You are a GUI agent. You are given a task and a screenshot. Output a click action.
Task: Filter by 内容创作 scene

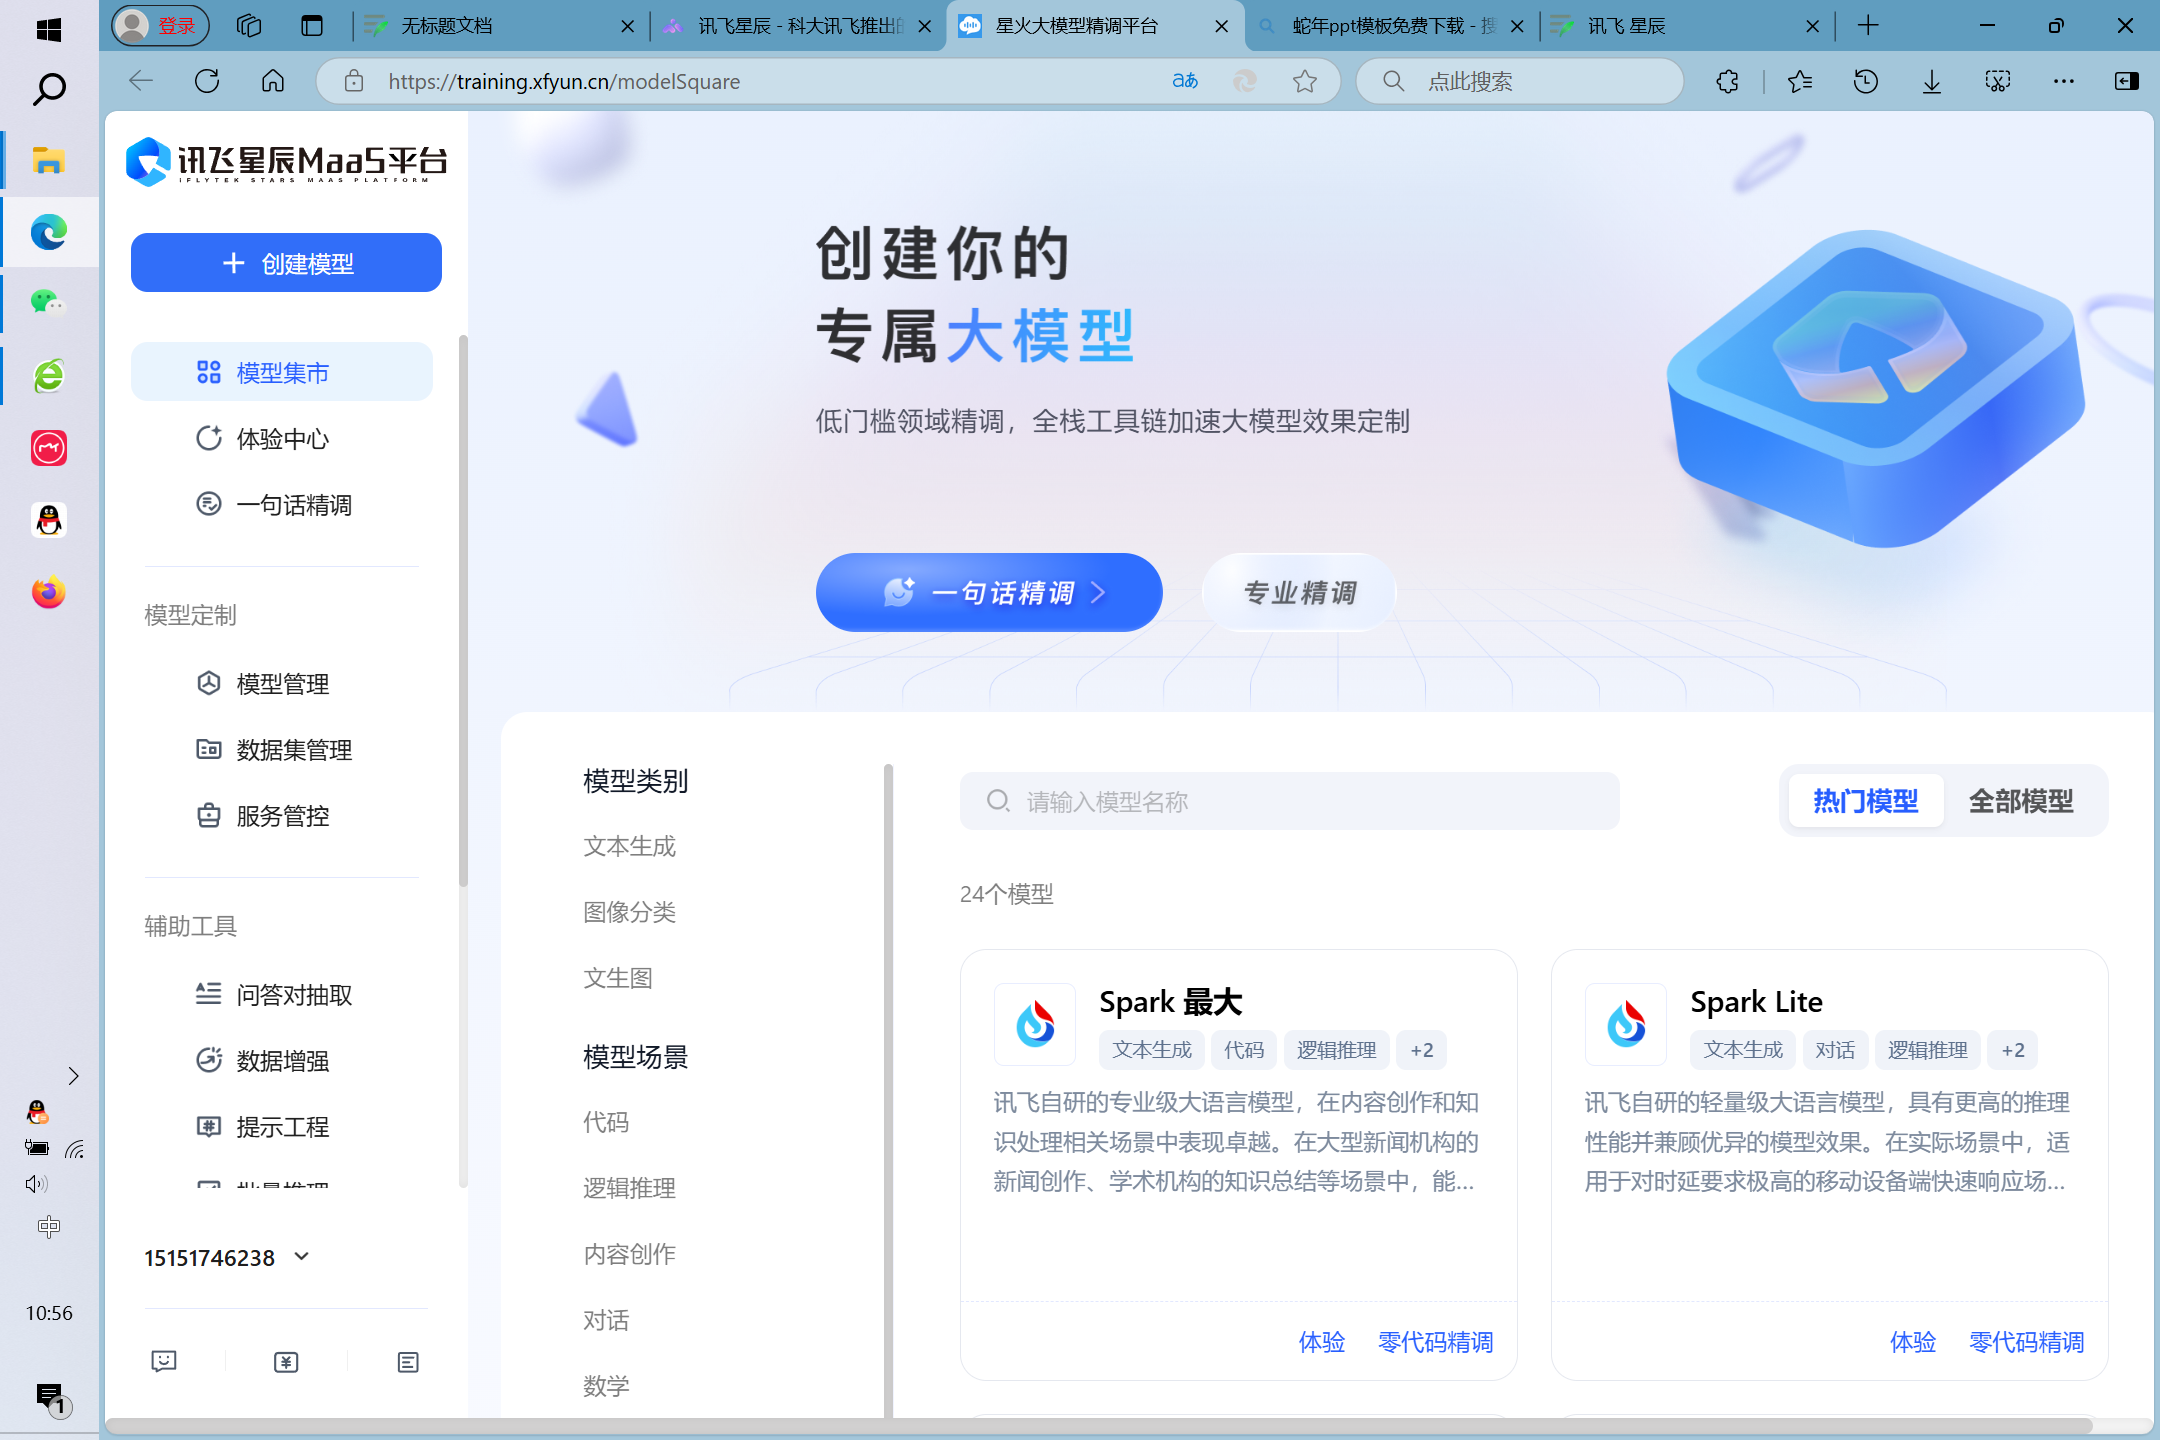click(x=630, y=1254)
